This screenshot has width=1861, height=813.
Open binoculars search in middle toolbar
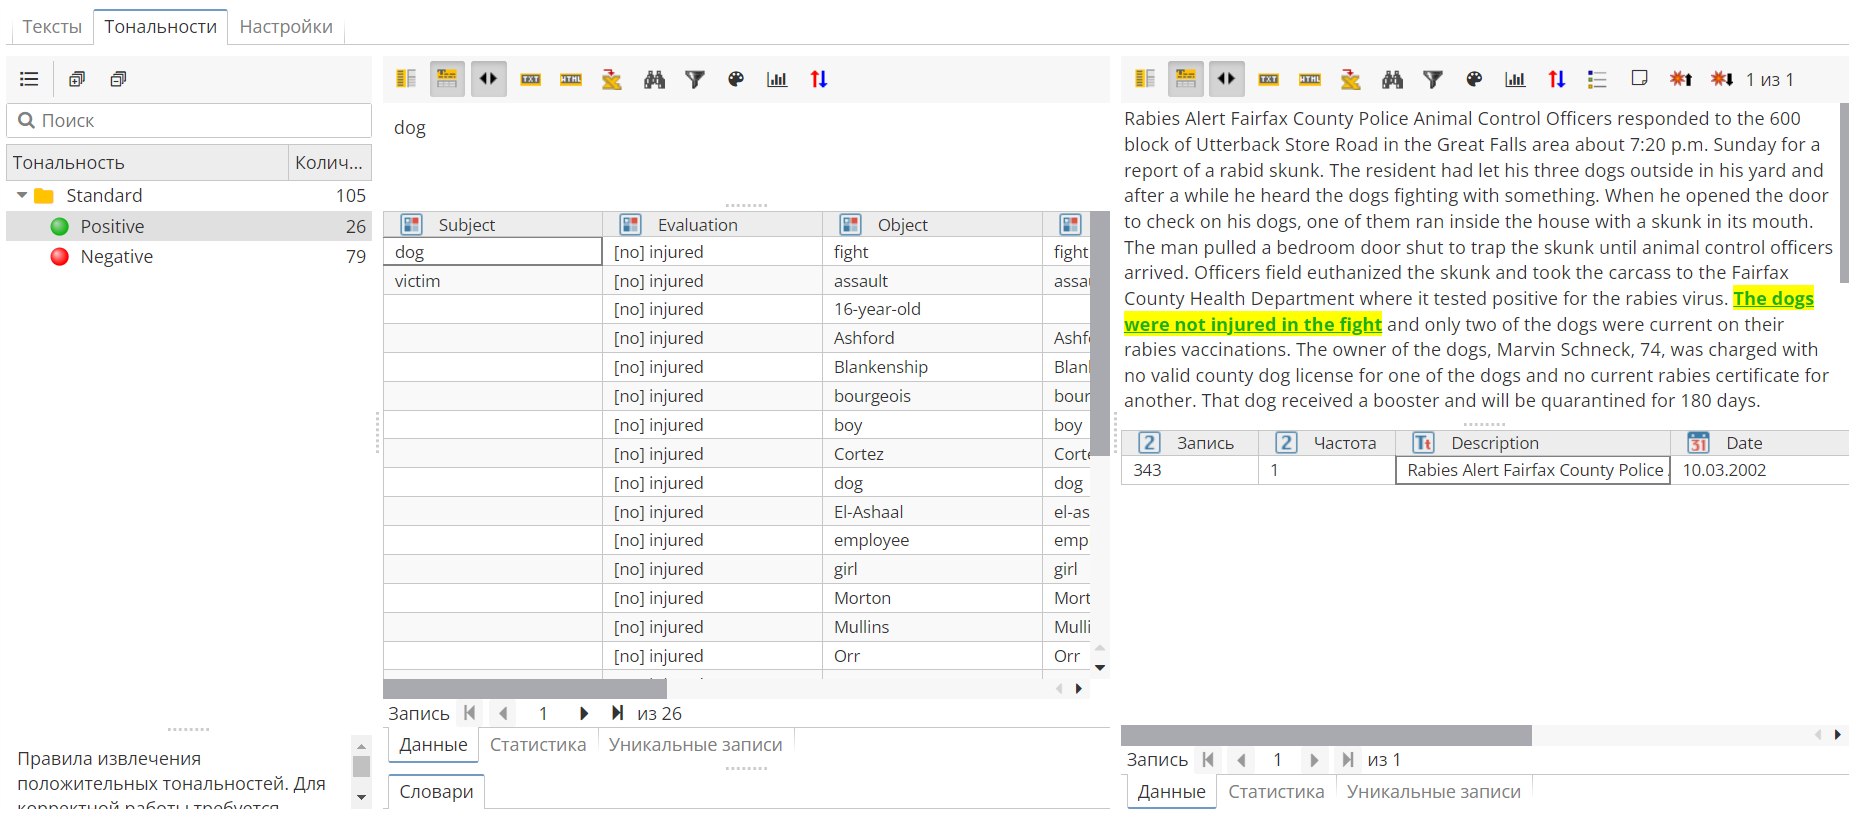[x=654, y=79]
